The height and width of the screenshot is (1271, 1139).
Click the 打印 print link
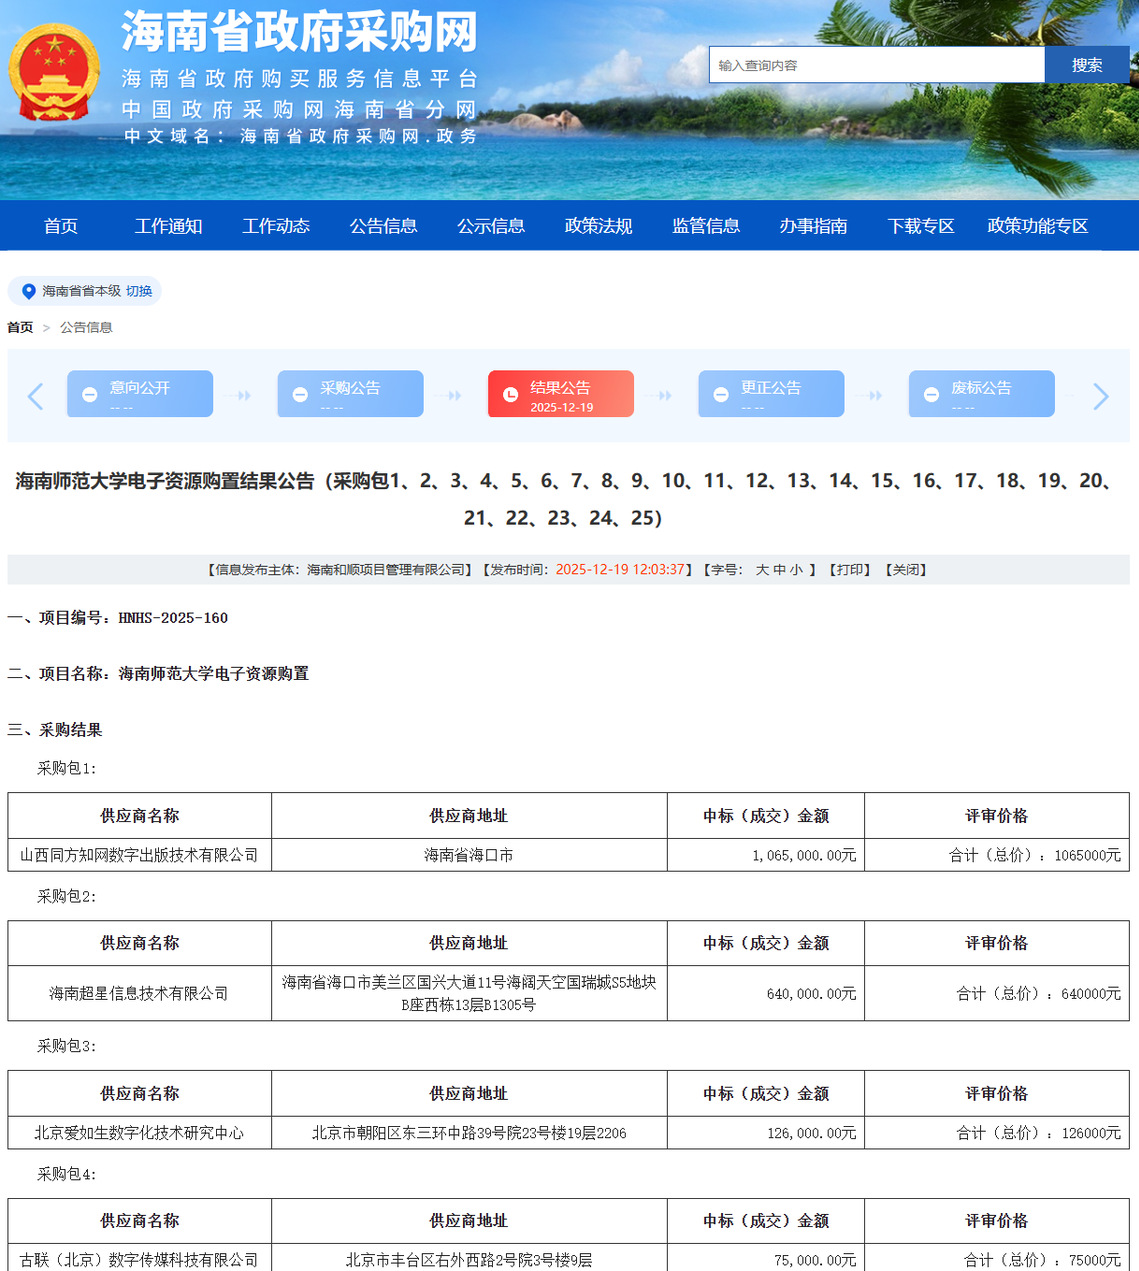(850, 570)
